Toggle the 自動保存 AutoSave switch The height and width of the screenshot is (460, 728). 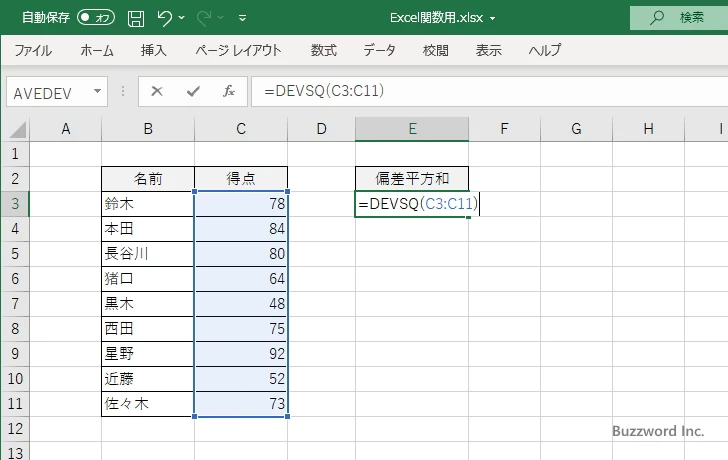(x=96, y=18)
